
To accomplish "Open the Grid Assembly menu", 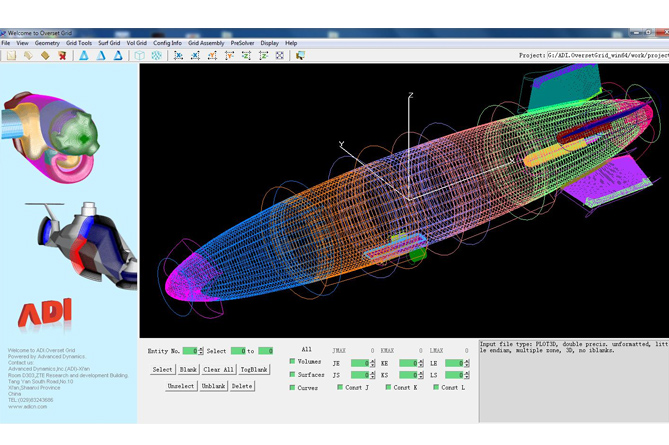I will pyautogui.click(x=206, y=43).
